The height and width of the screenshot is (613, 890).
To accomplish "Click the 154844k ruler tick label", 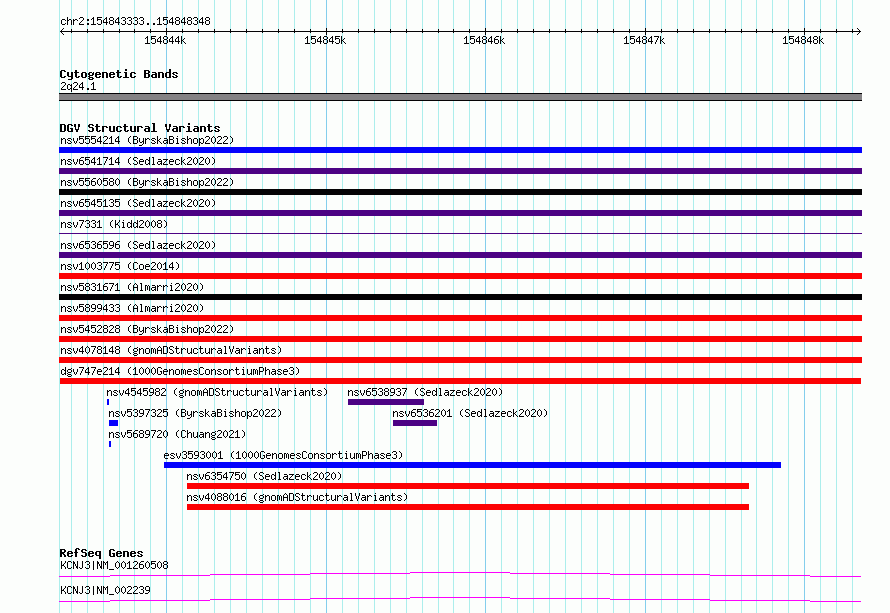I will [x=165, y=40].
